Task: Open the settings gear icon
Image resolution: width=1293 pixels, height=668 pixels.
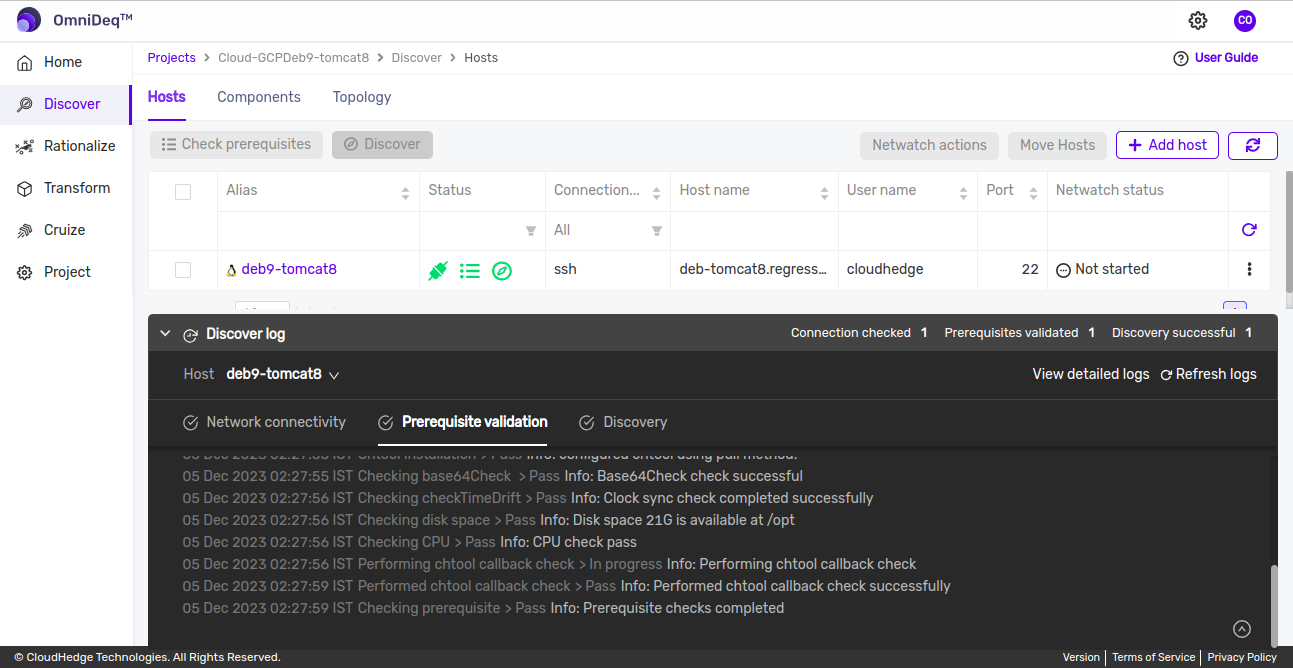Action: [1198, 20]
